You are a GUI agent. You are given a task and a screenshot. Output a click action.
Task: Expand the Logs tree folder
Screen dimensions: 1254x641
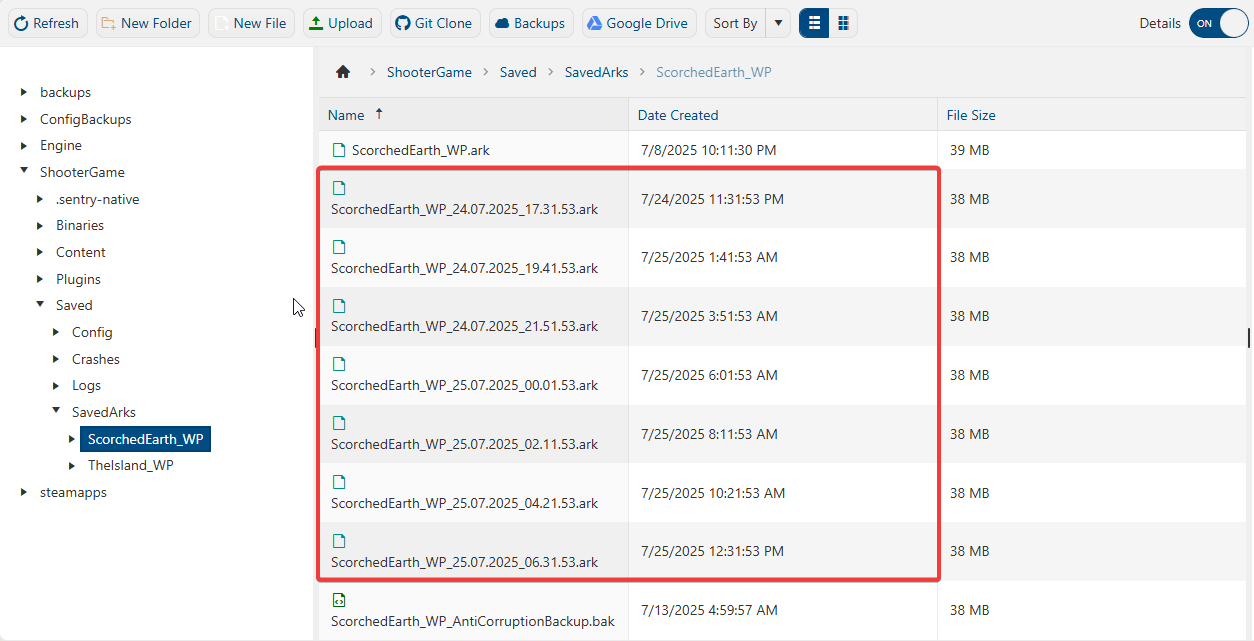click(56, 385)
